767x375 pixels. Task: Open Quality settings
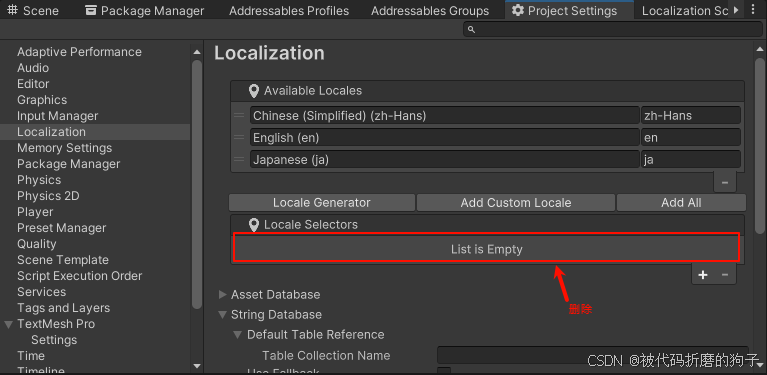coord(37,244)
